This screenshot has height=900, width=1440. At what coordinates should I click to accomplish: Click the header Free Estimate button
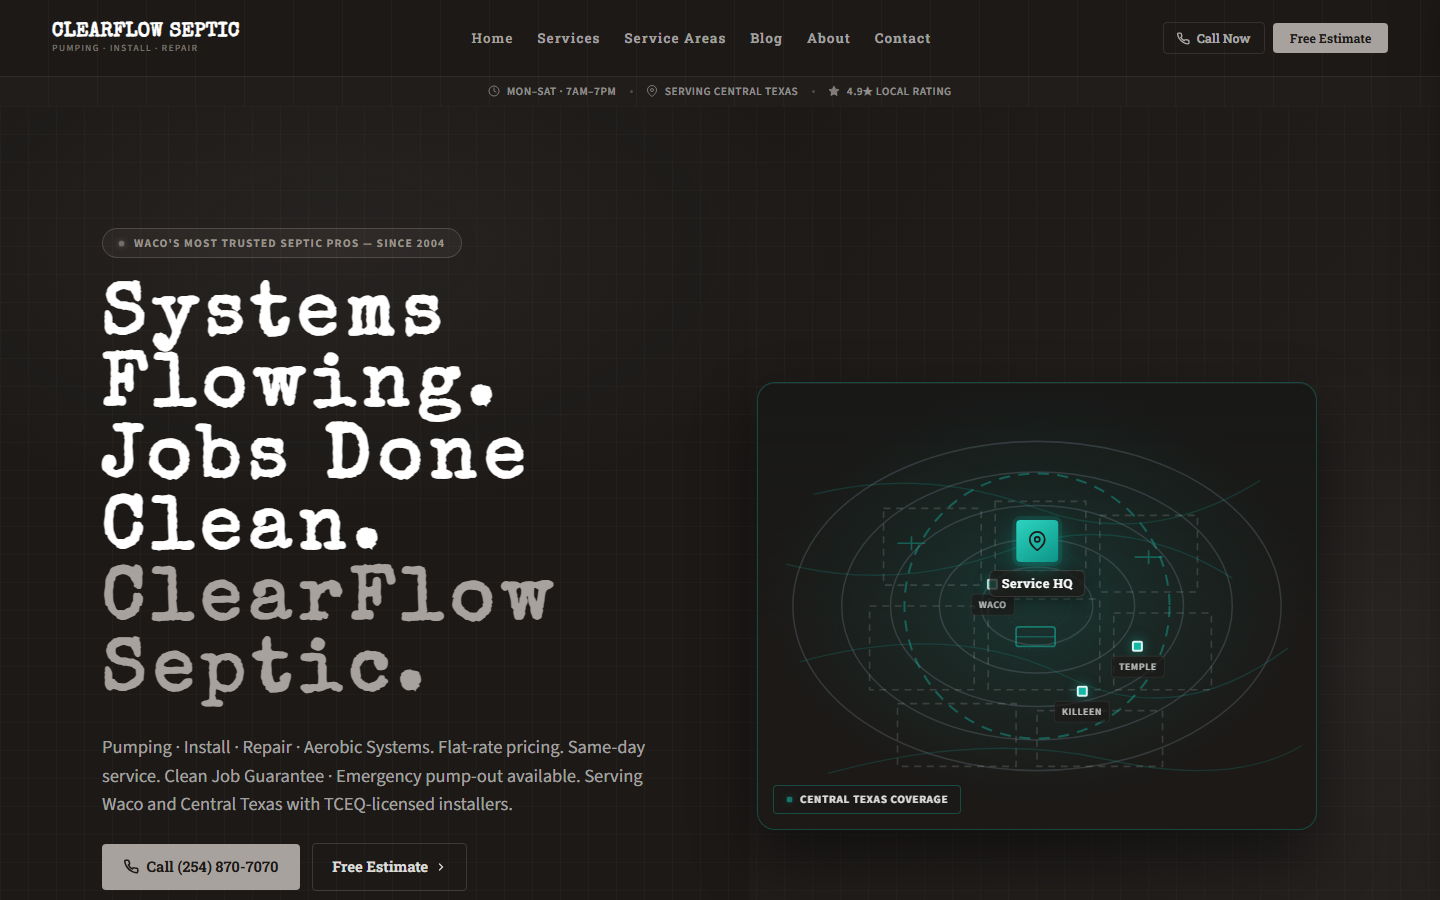tap(1330, 38)
